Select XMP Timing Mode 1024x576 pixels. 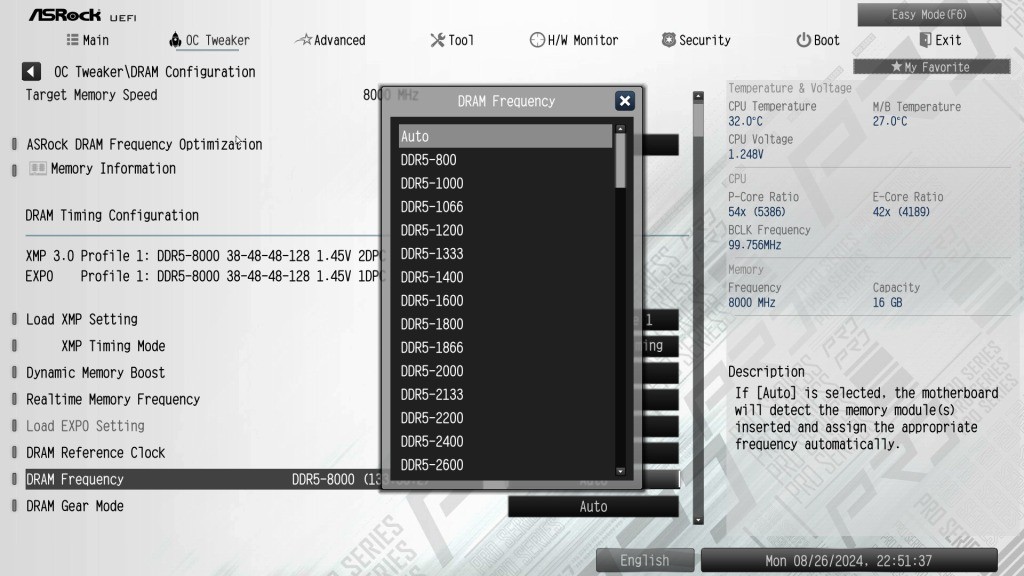[113, 346]
